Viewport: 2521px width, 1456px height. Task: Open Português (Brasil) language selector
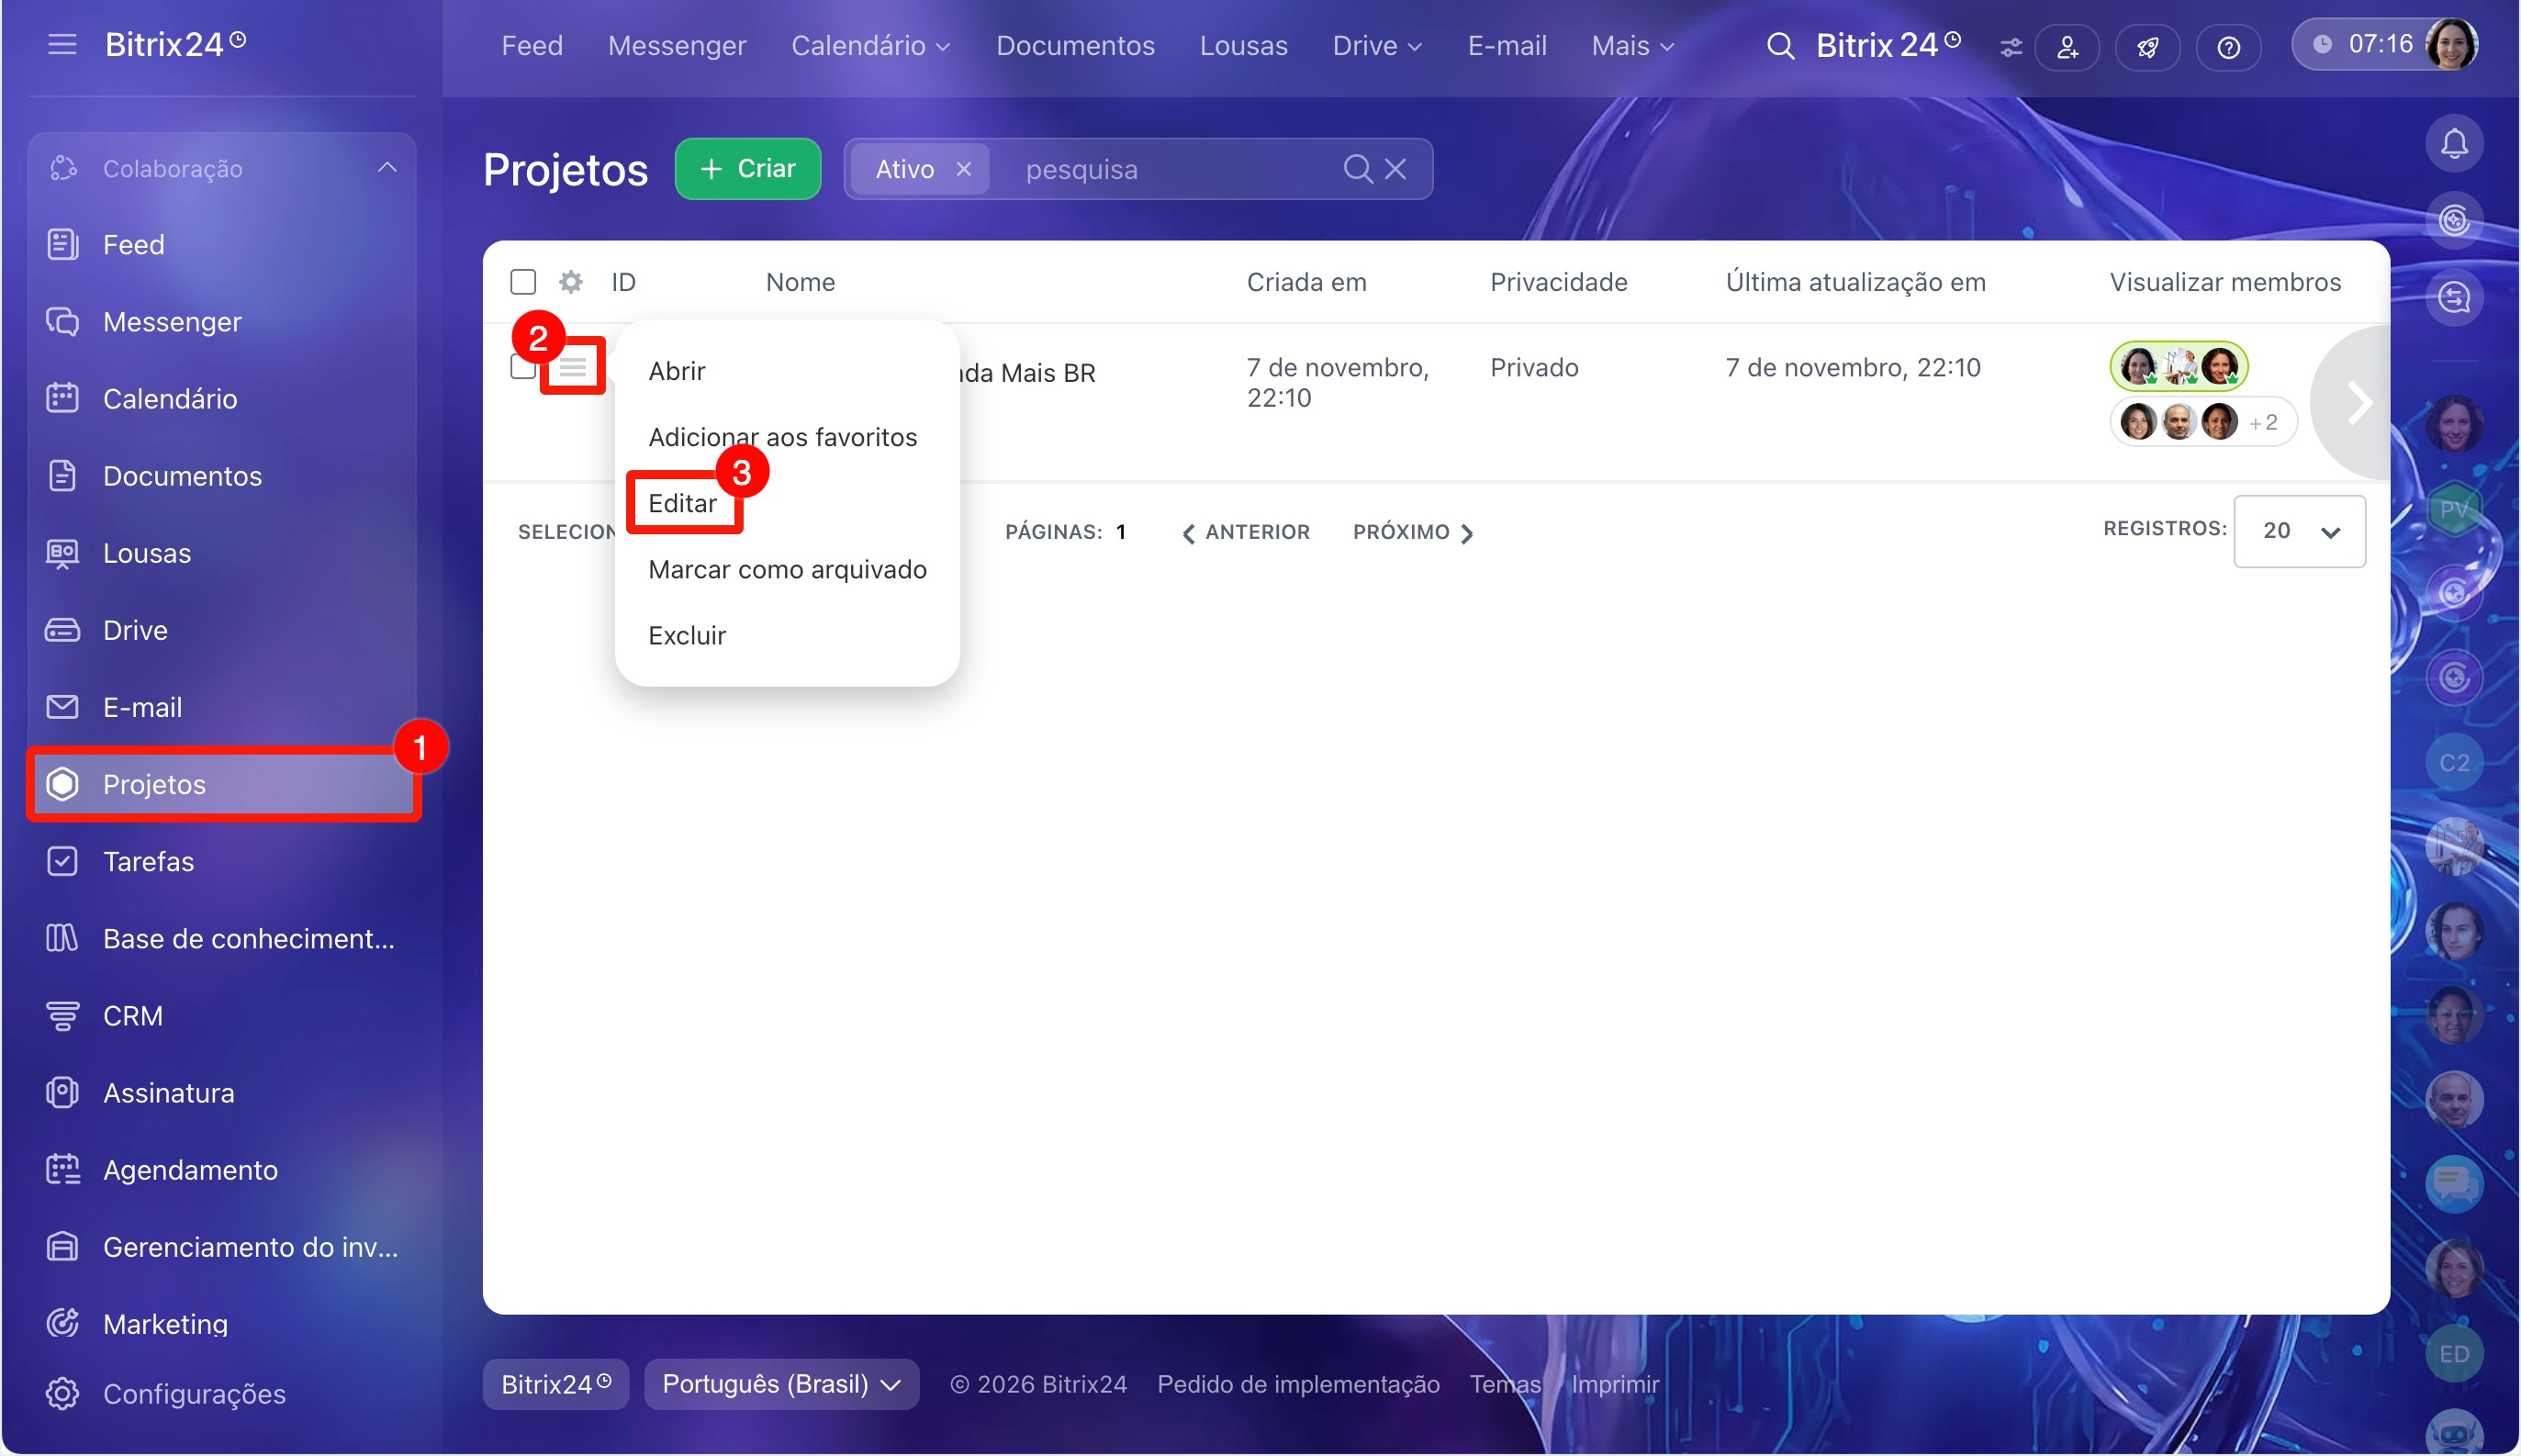pyautogui.click(x=780, y=1383)
